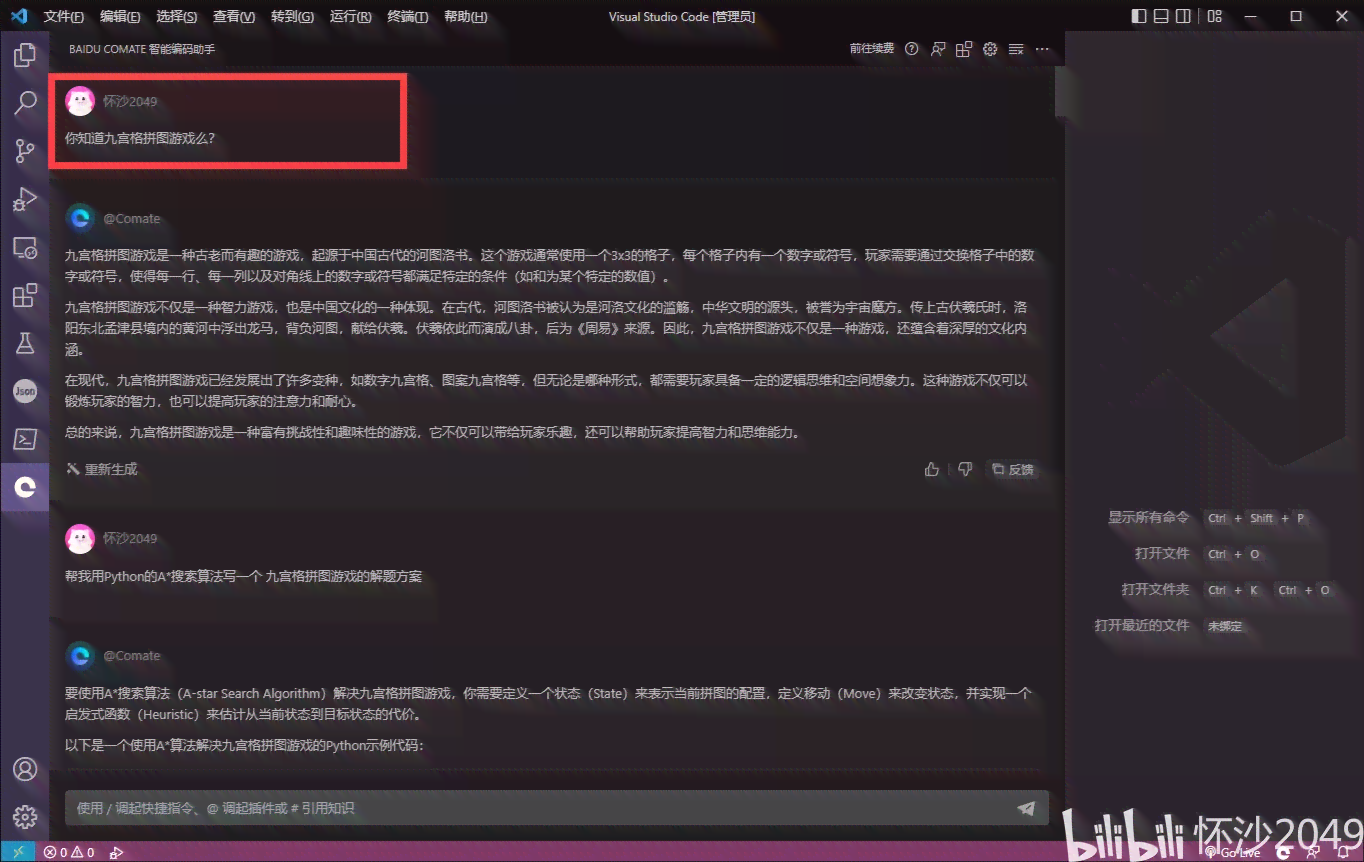Open the Explorer view in activity bar
Viewport: 1364px width, 862px height.
(x=25, y=56)
